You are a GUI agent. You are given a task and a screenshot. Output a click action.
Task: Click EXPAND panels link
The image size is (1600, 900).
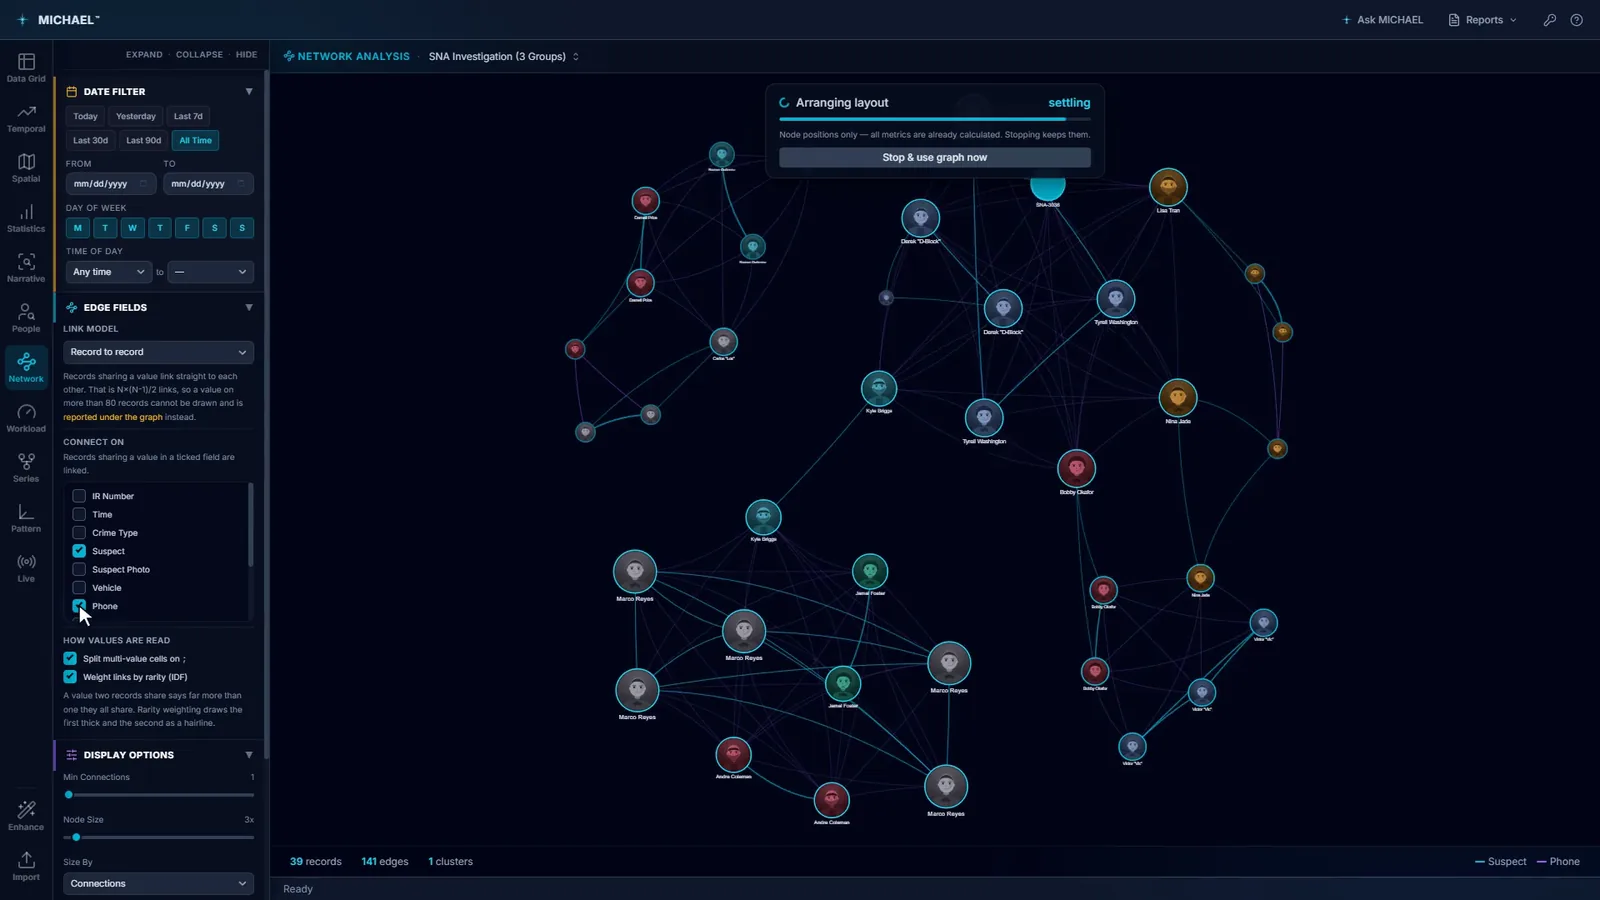tap(144, 55)
